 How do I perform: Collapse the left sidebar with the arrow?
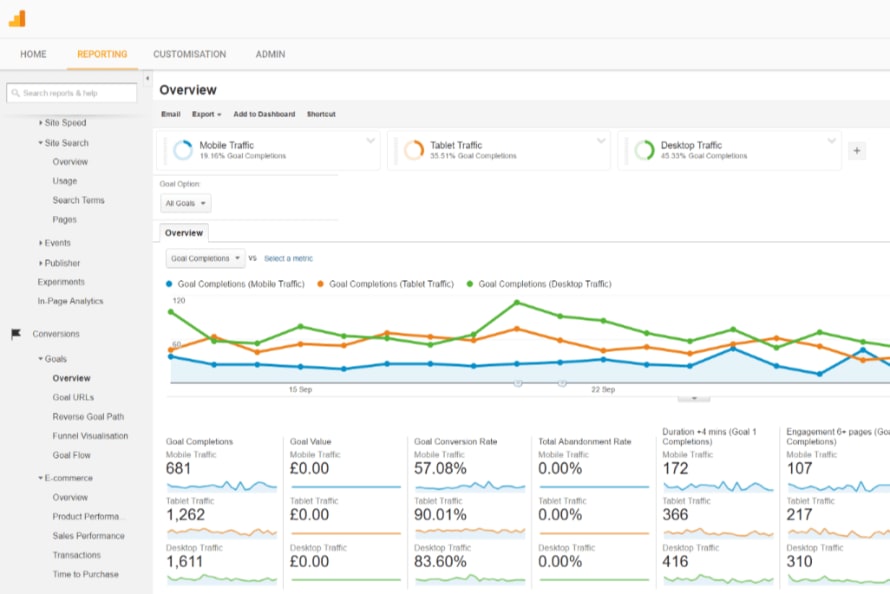click(x=147, y=78)
